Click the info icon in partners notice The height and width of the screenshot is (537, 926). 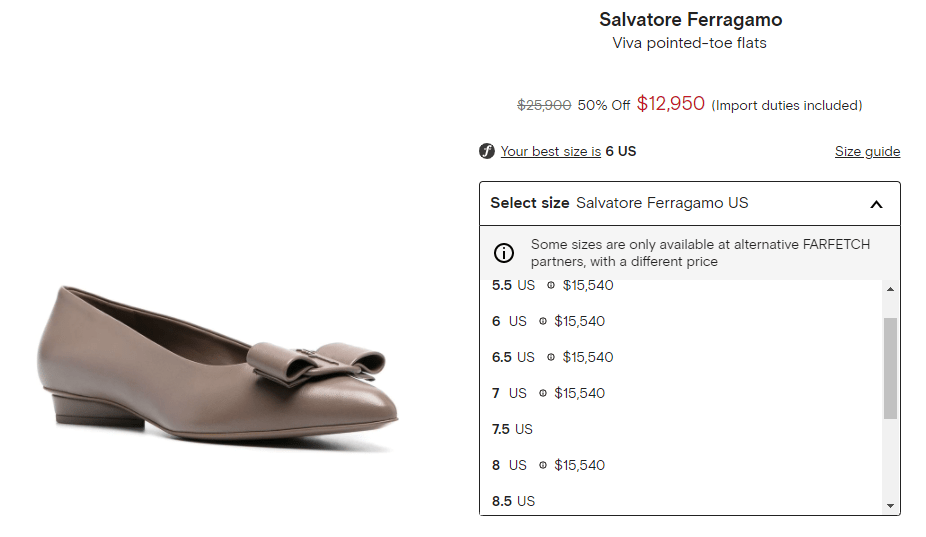(x=505, y=253)
